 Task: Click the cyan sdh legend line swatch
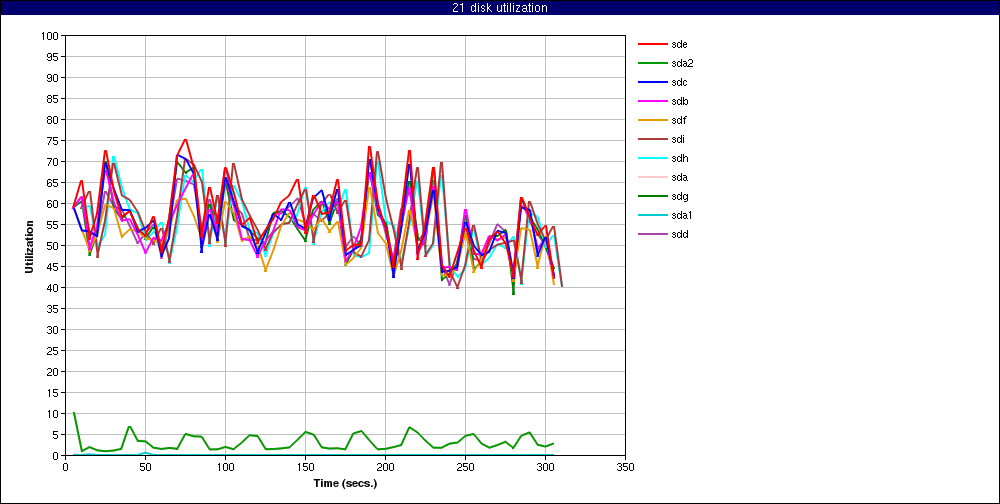651,159
